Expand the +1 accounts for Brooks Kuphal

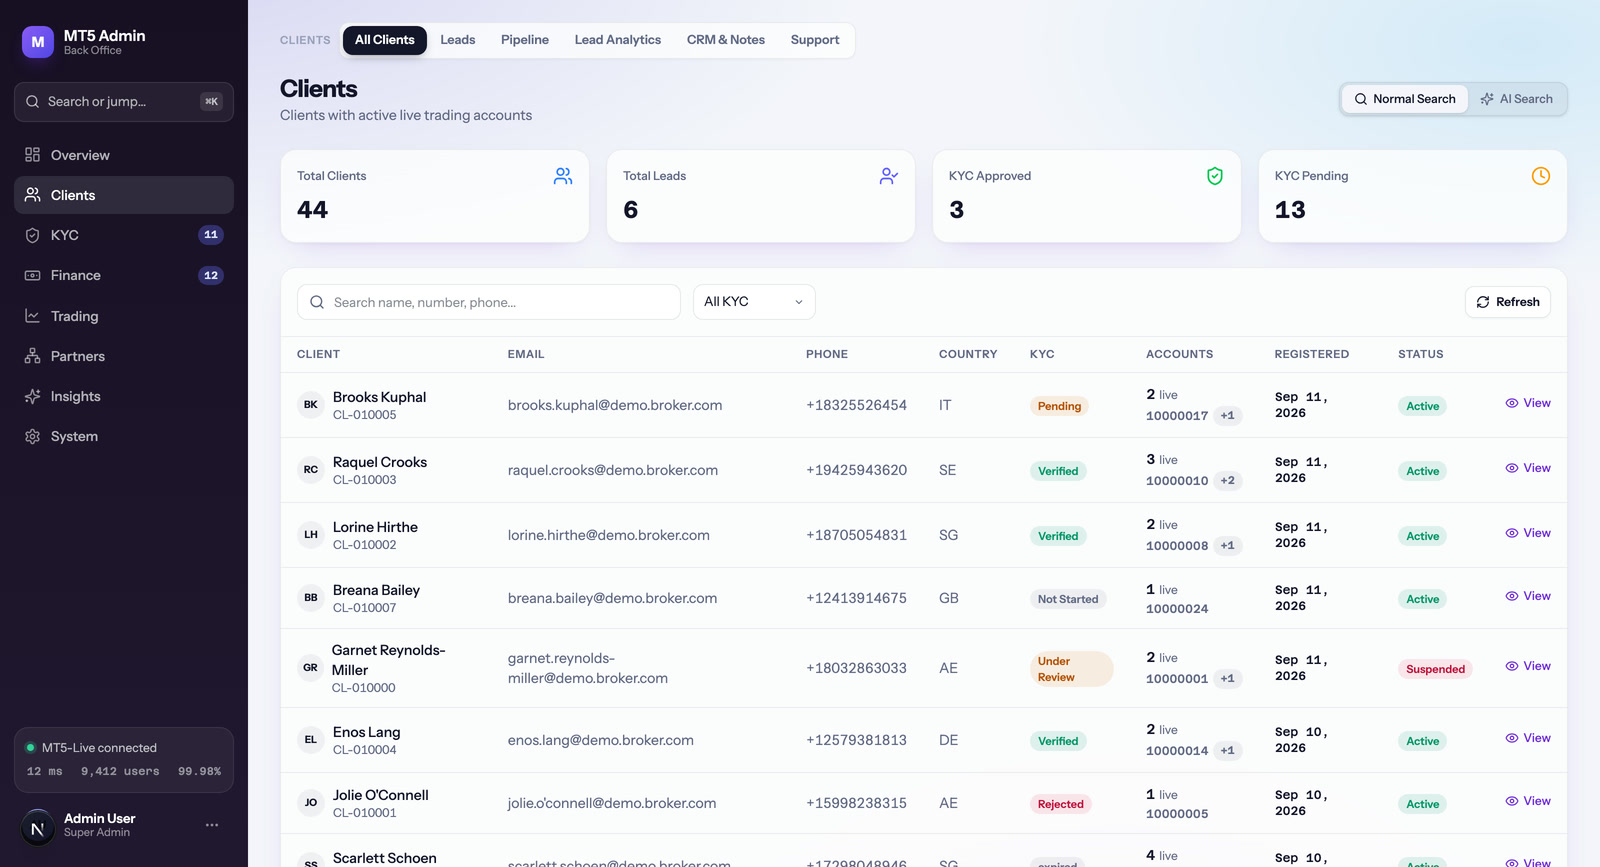pos(1228,416)
